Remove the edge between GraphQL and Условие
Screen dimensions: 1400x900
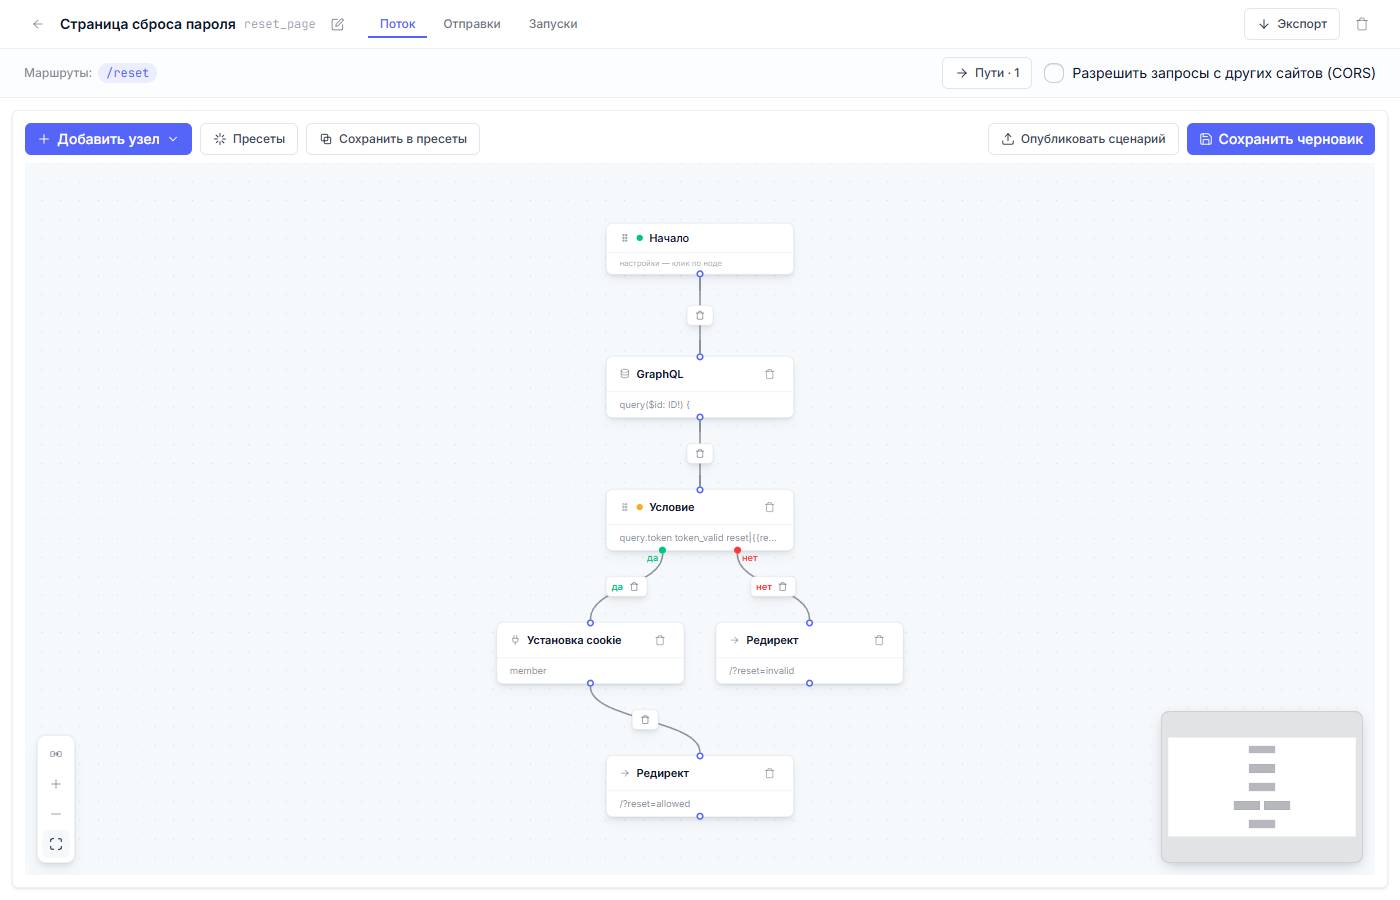[x=700, y=453]
